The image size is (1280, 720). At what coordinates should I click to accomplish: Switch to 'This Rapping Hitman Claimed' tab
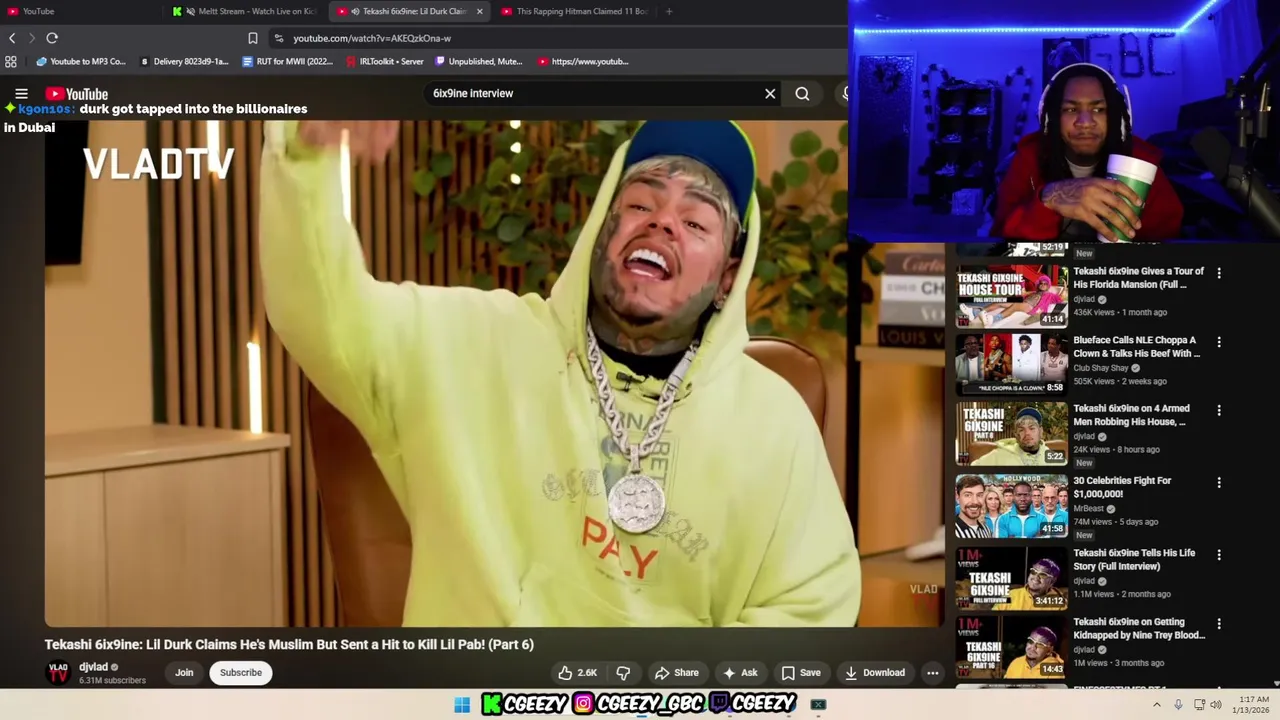(574, 11)
